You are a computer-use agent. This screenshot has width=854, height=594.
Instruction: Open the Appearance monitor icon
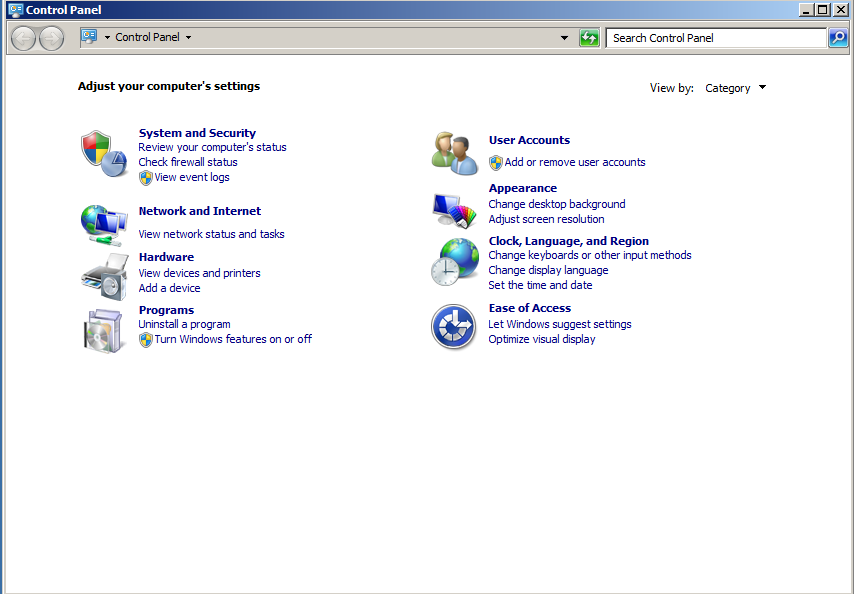pyautogui.click(x=455, y=210)
